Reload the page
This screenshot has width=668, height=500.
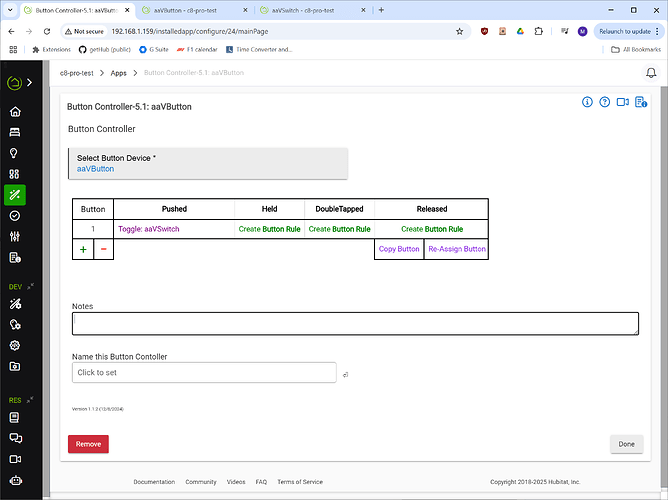(x=47, y=32)
